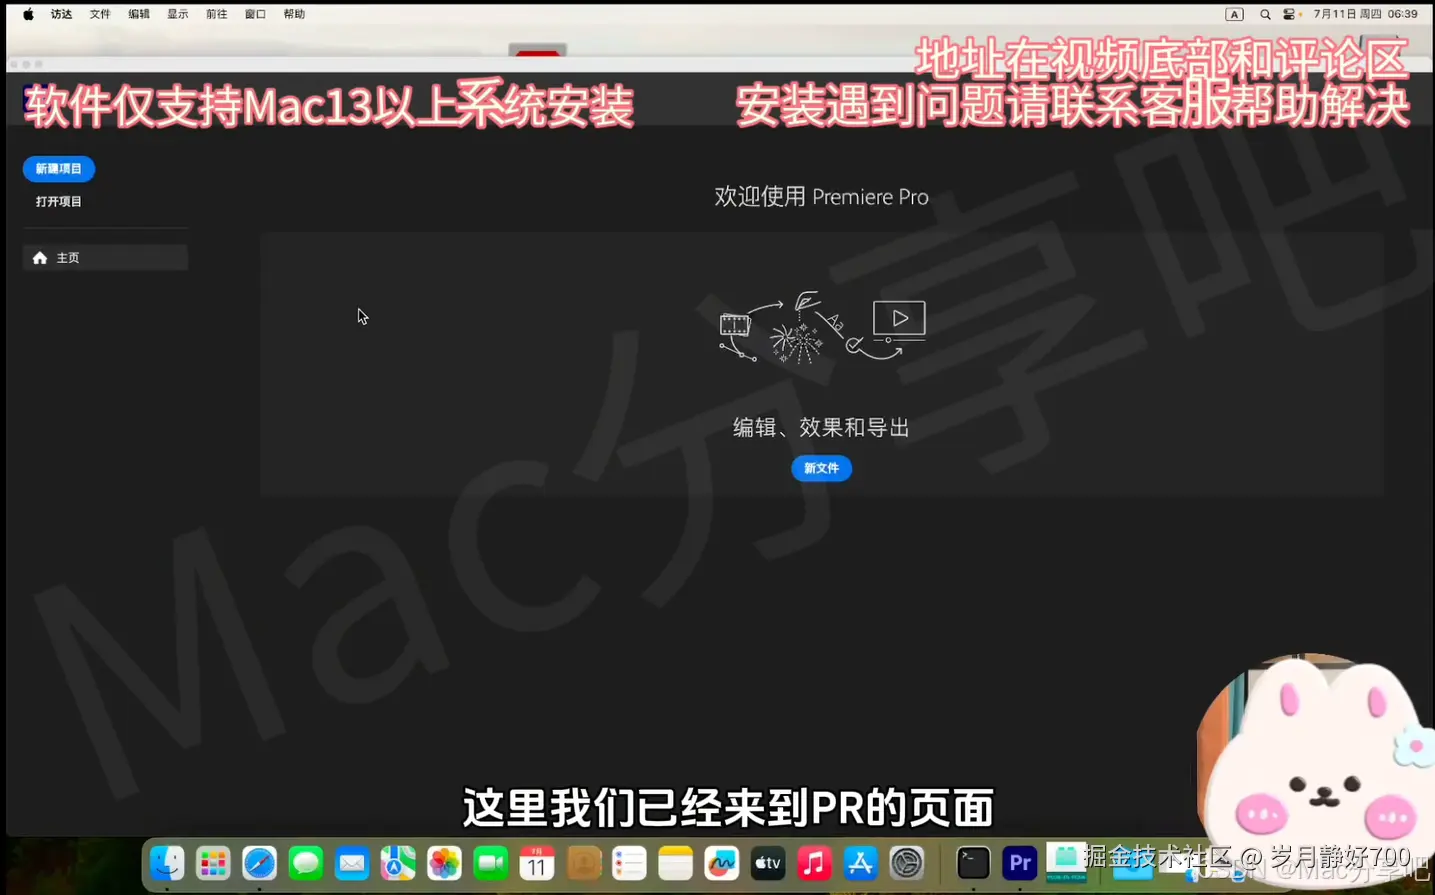Screen dimensions: 1435x895
Task: Open Control Center from the menu bar
Action: (1289, 13)
